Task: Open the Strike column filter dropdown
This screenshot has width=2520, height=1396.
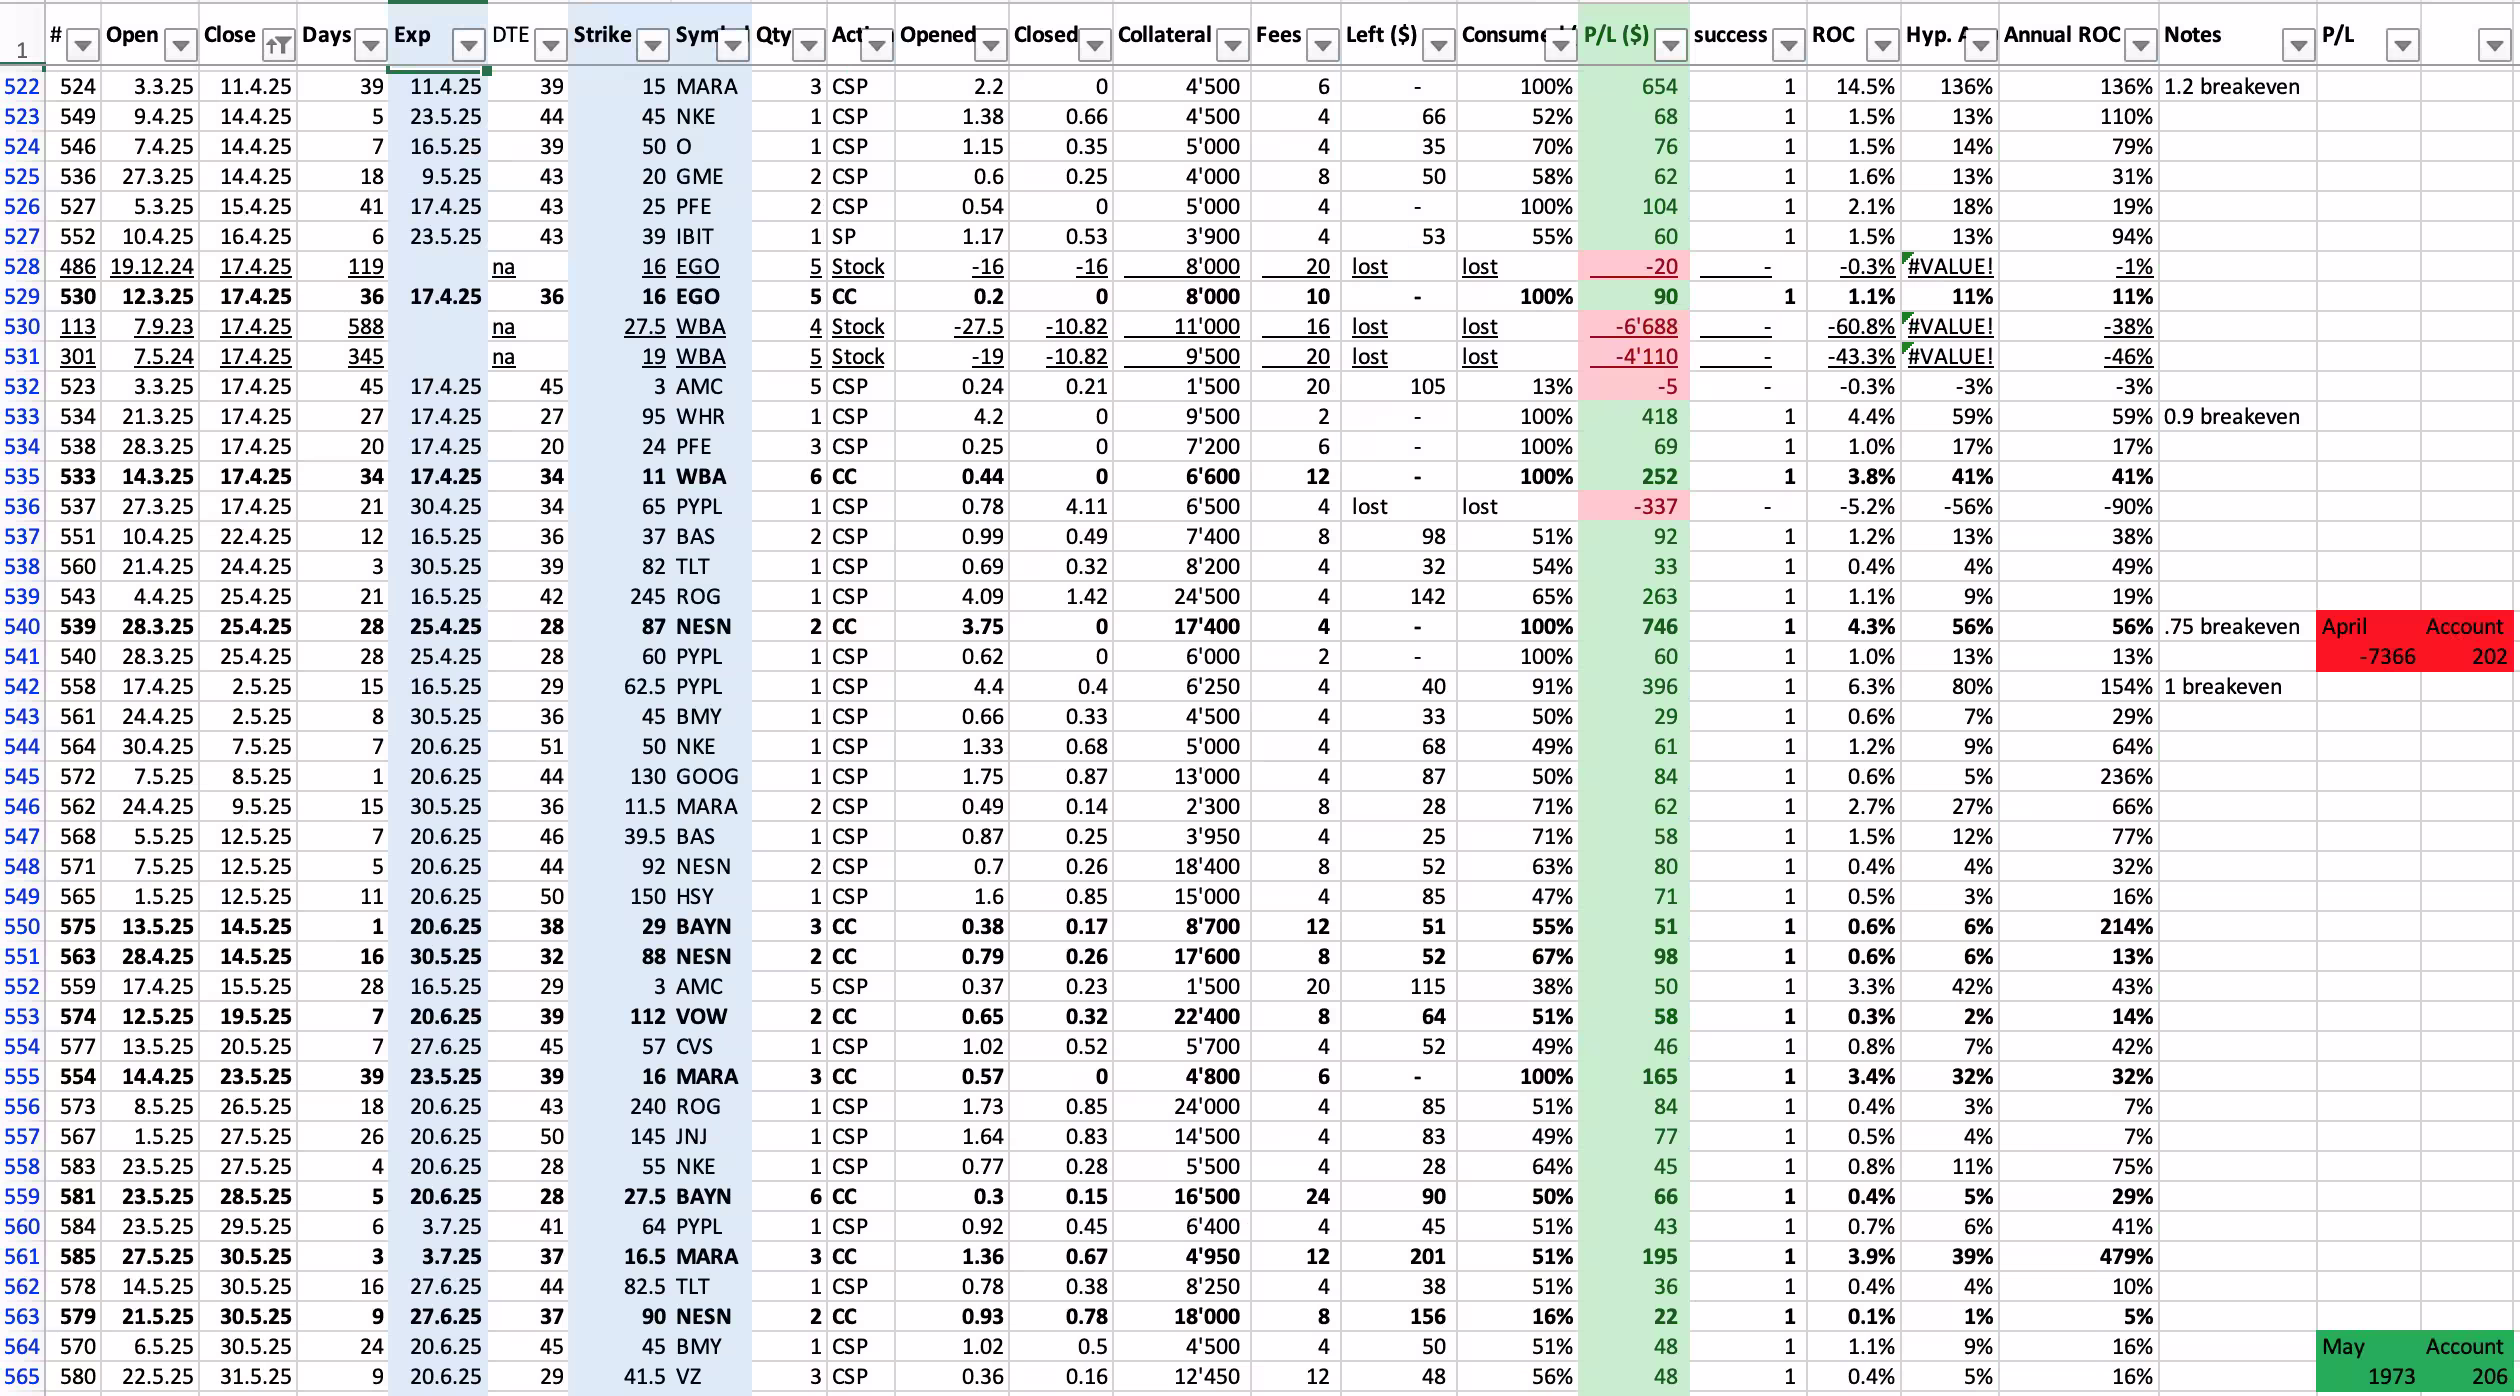Action: (x=652, y=45)
